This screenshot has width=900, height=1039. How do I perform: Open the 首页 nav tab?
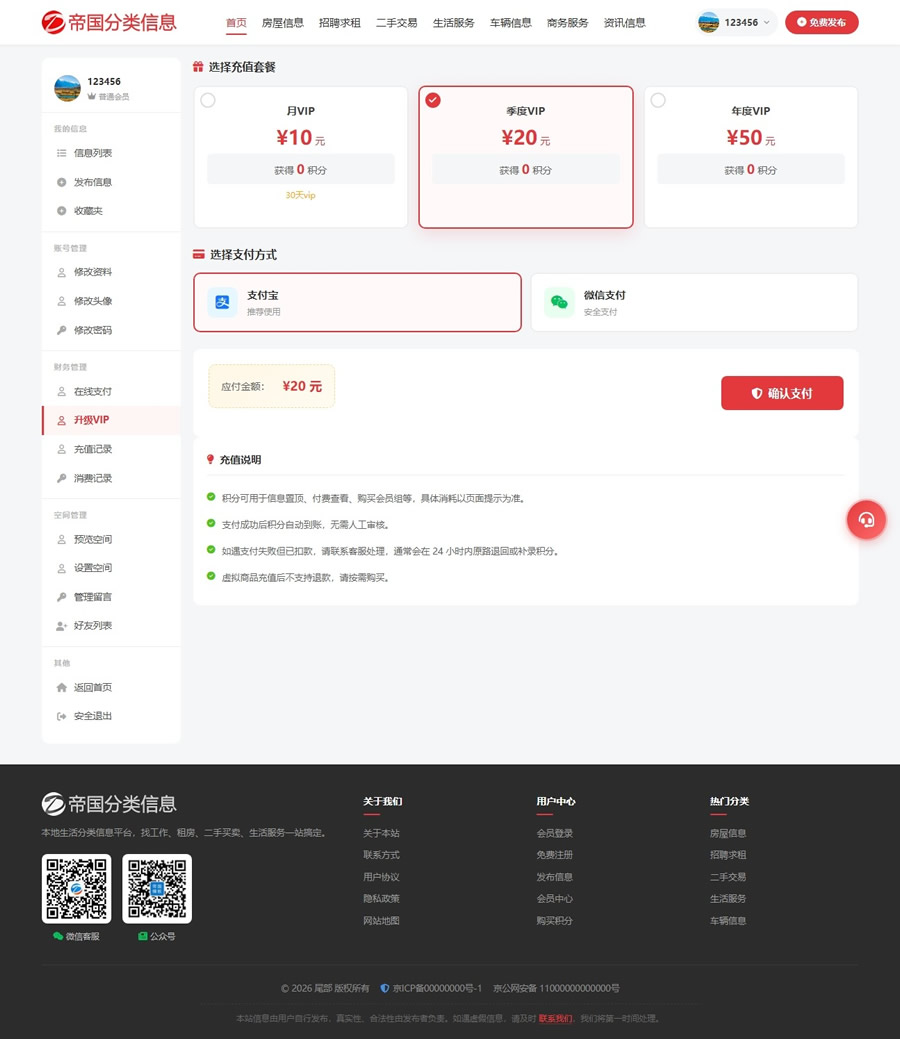point(236,23)
